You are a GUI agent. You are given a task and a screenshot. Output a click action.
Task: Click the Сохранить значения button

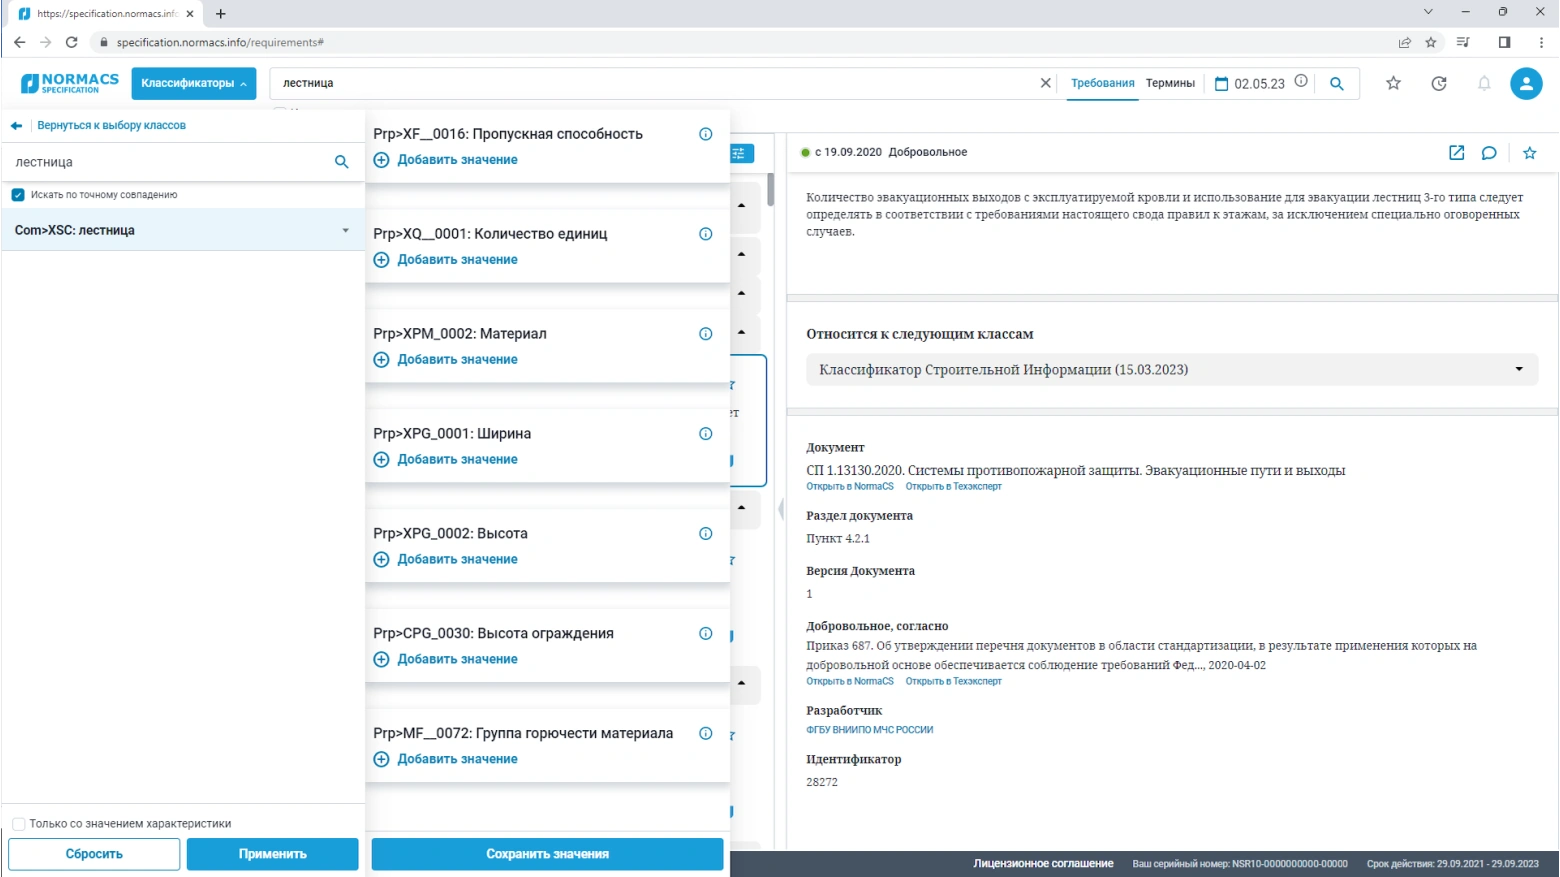[x=547, y=854]
